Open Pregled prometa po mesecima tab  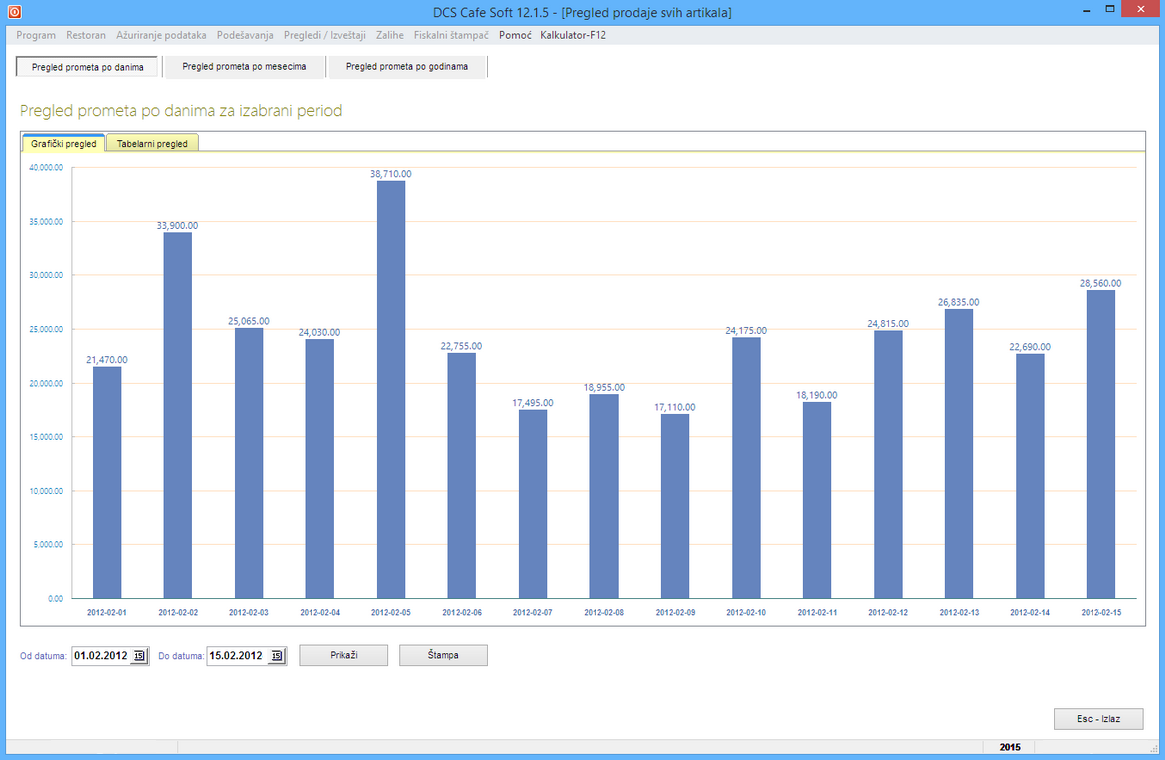(x=244, y=67)
